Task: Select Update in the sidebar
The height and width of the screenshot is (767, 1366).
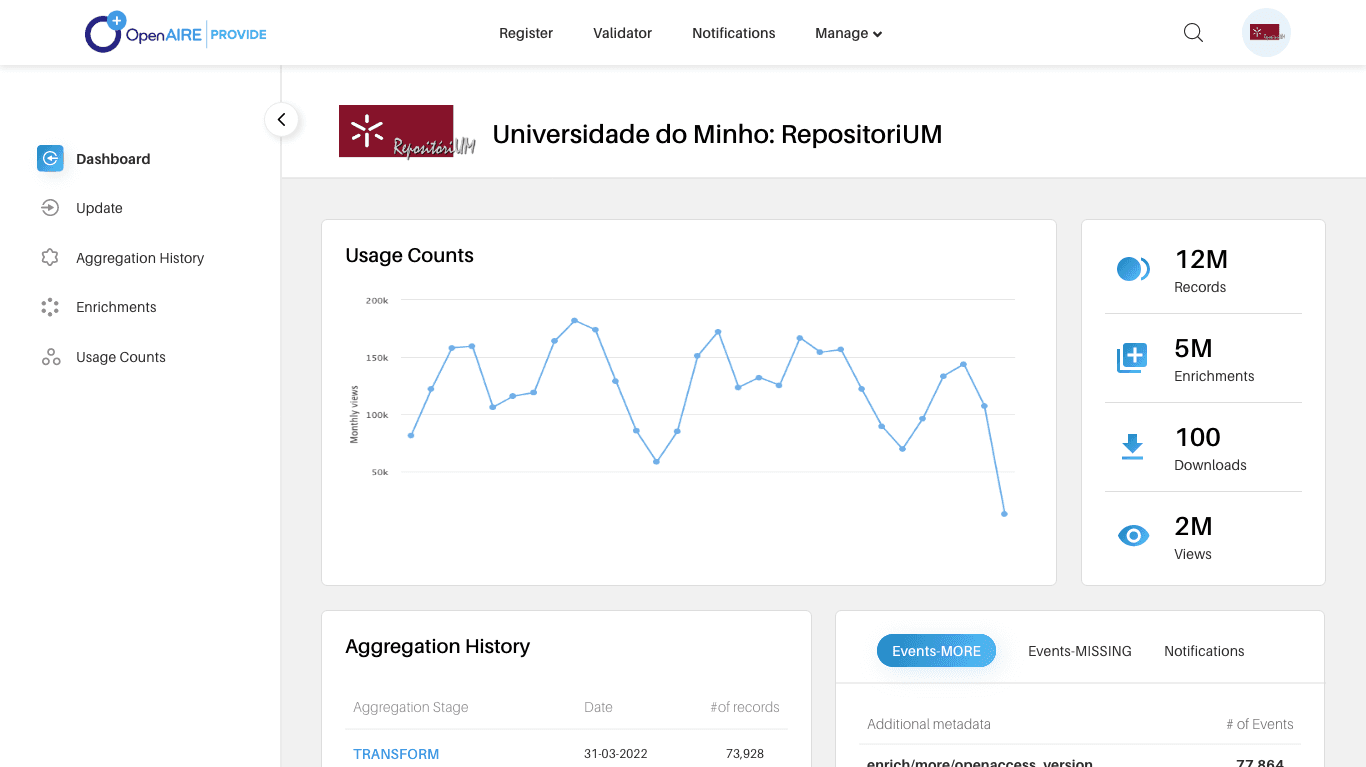Action: point(99,208)
